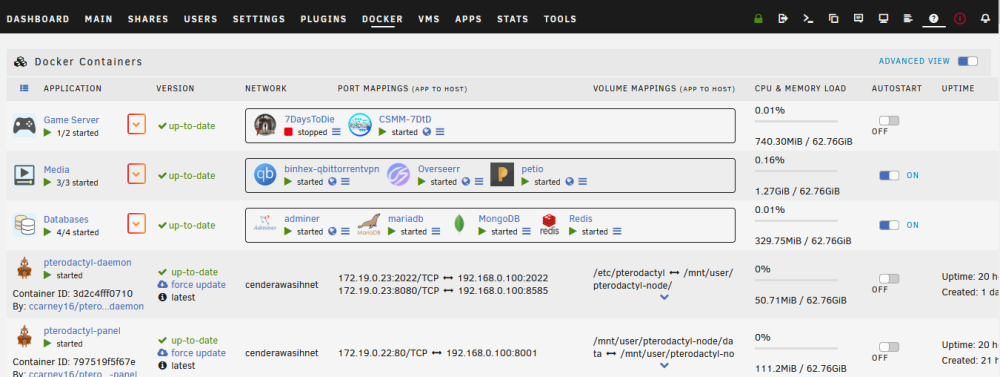Force update pterodactyl-panel
This screenshot has height=377, width=1000.
pos(198,353)
